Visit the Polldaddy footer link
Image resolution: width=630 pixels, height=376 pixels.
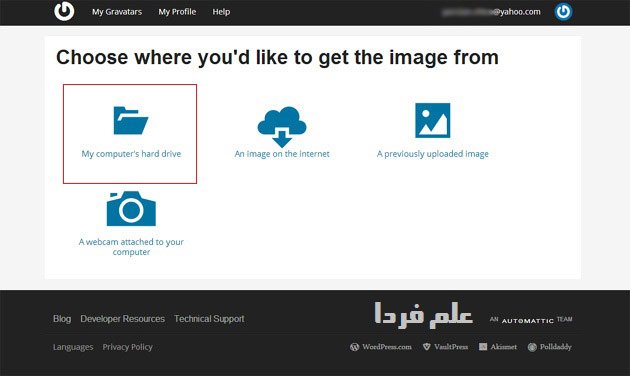point(550,347)
